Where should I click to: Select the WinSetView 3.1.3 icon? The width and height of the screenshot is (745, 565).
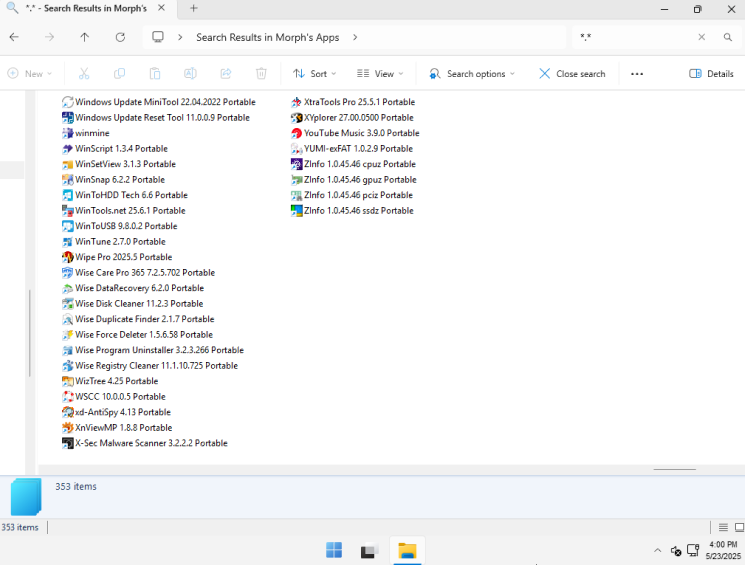coord(67,164)
